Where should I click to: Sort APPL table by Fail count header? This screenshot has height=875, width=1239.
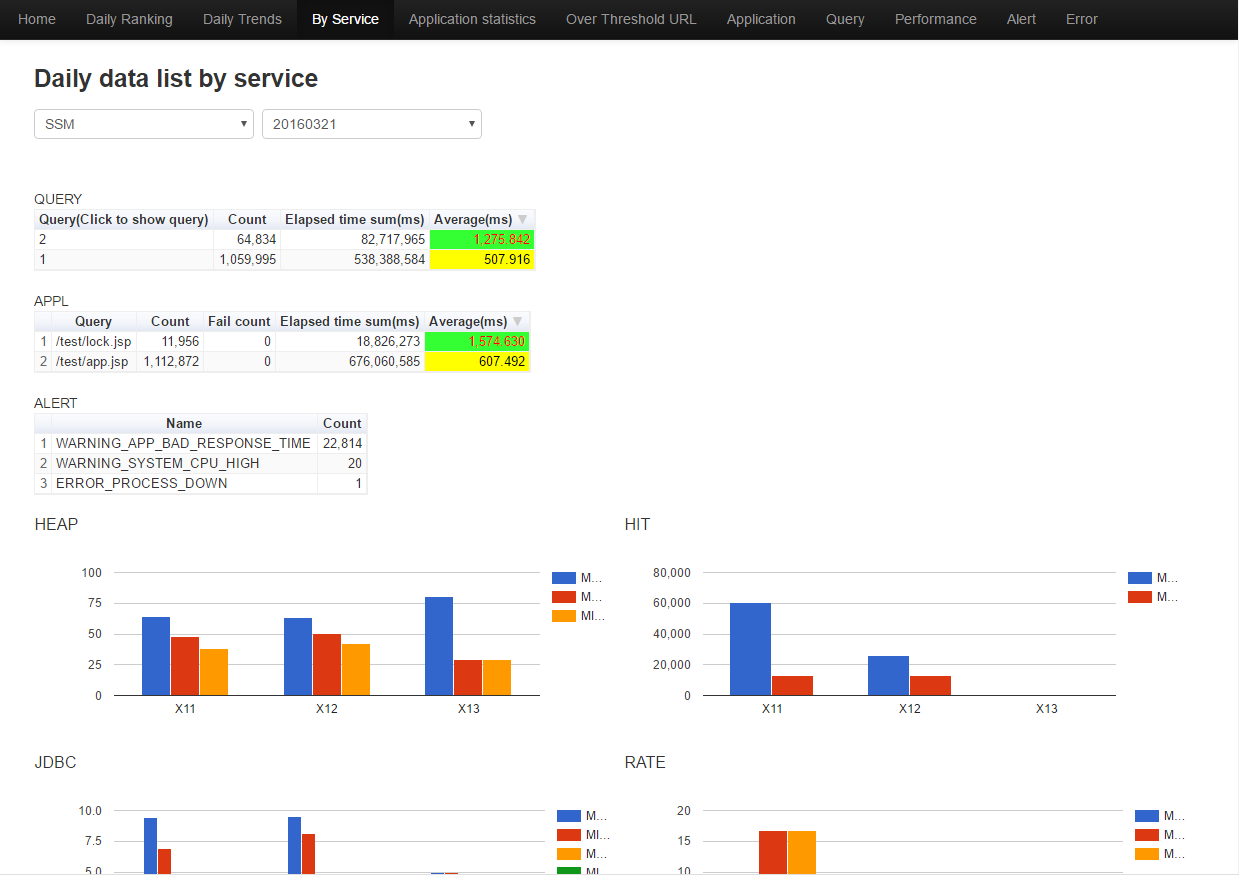pos(239,322)
